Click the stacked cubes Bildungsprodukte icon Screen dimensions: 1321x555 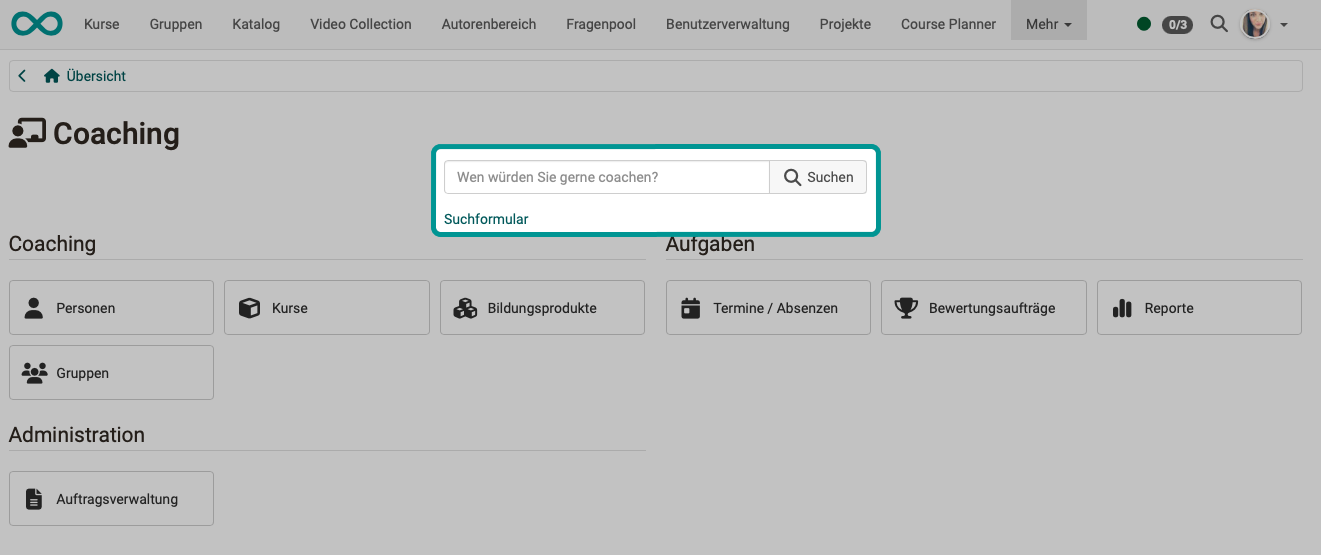(465, 308)
